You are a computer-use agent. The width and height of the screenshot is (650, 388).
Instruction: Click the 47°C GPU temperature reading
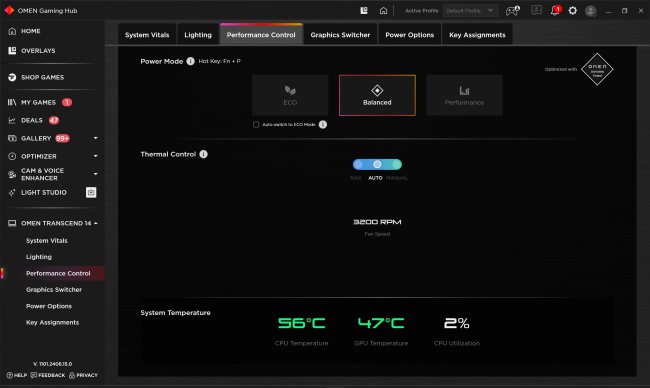click(x=381, y=323)
